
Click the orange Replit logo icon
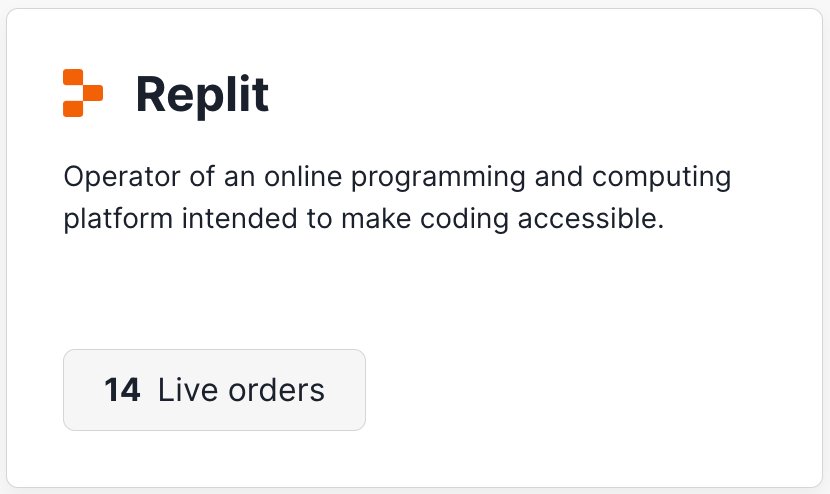(x=83, y=93)
